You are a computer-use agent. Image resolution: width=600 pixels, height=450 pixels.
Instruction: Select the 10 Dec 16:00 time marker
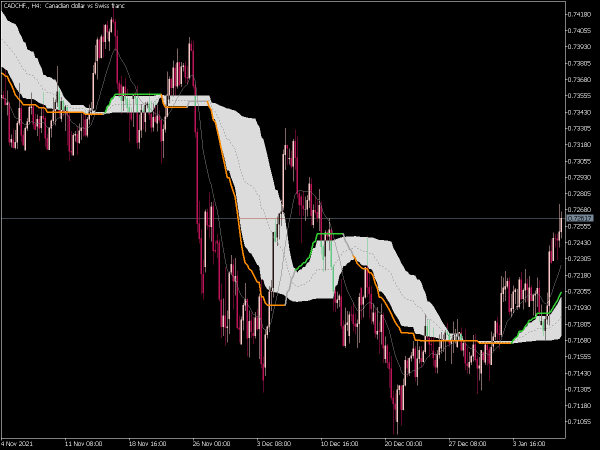tap(338, 441)
